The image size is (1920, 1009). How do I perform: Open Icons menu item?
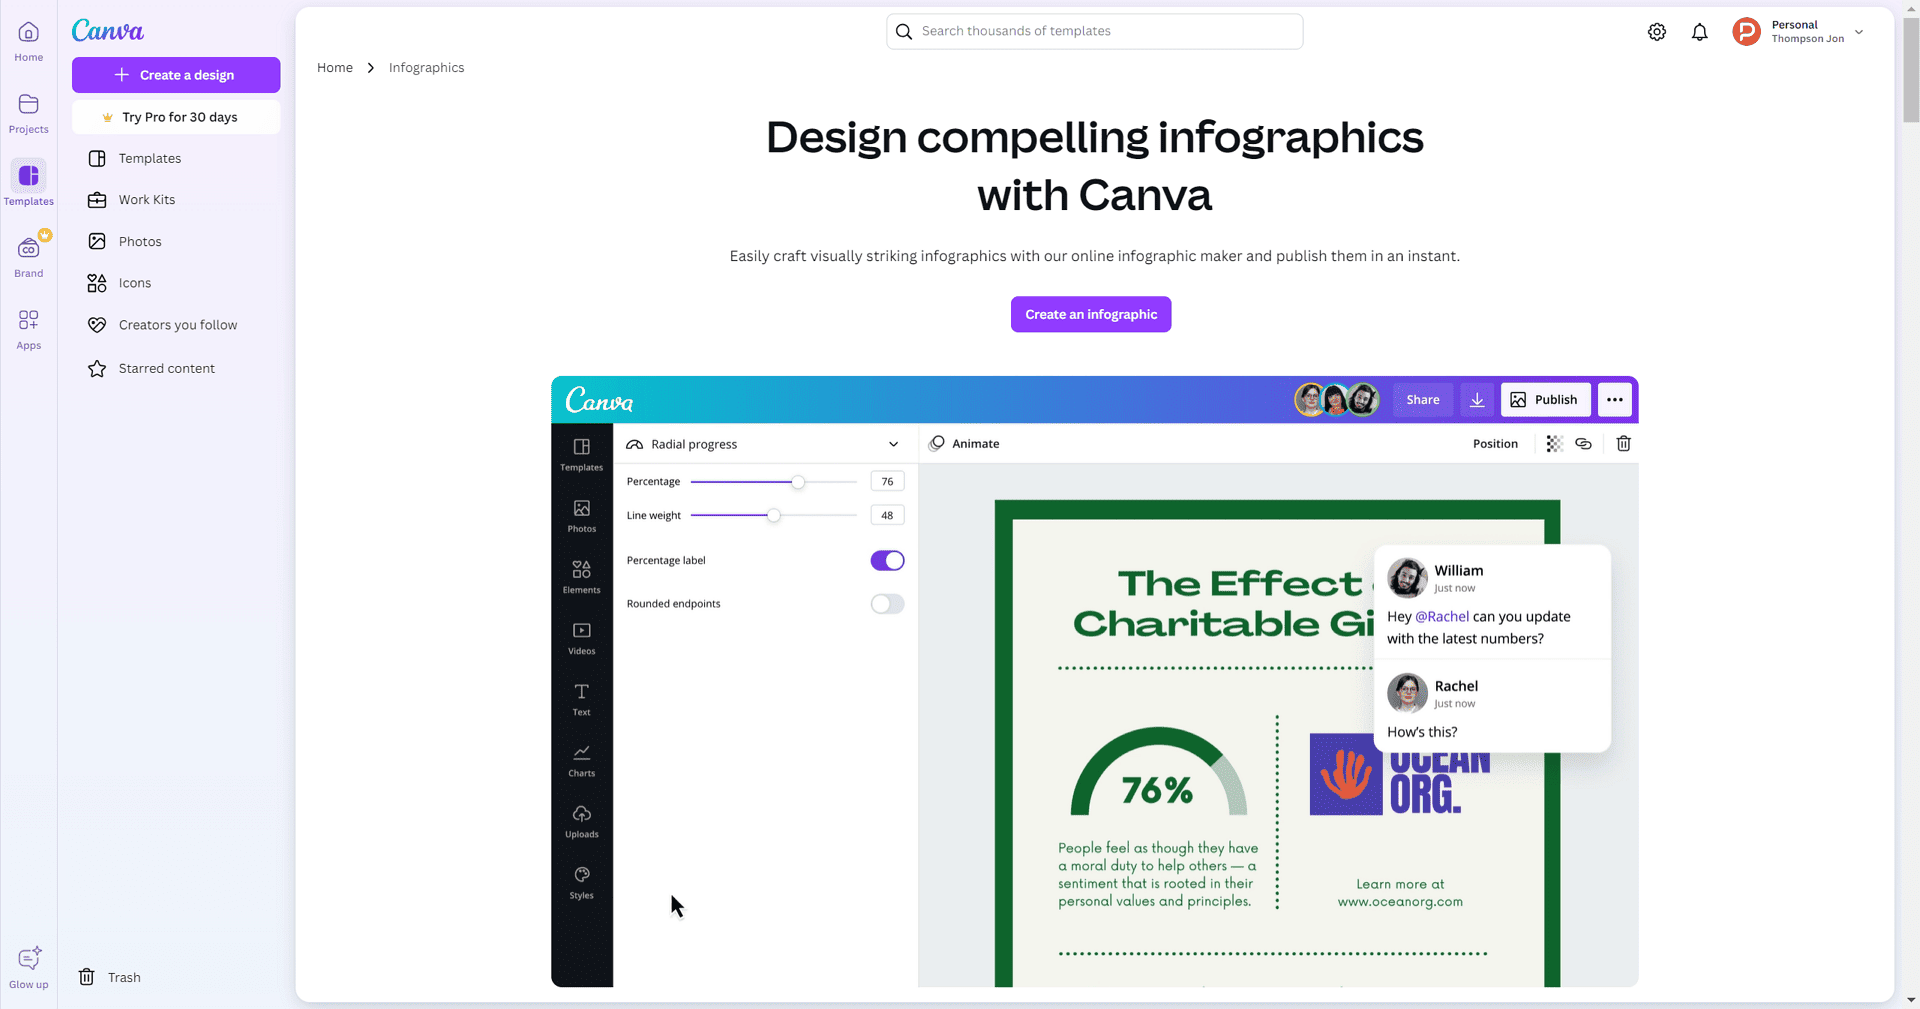[x=176, y=283]
